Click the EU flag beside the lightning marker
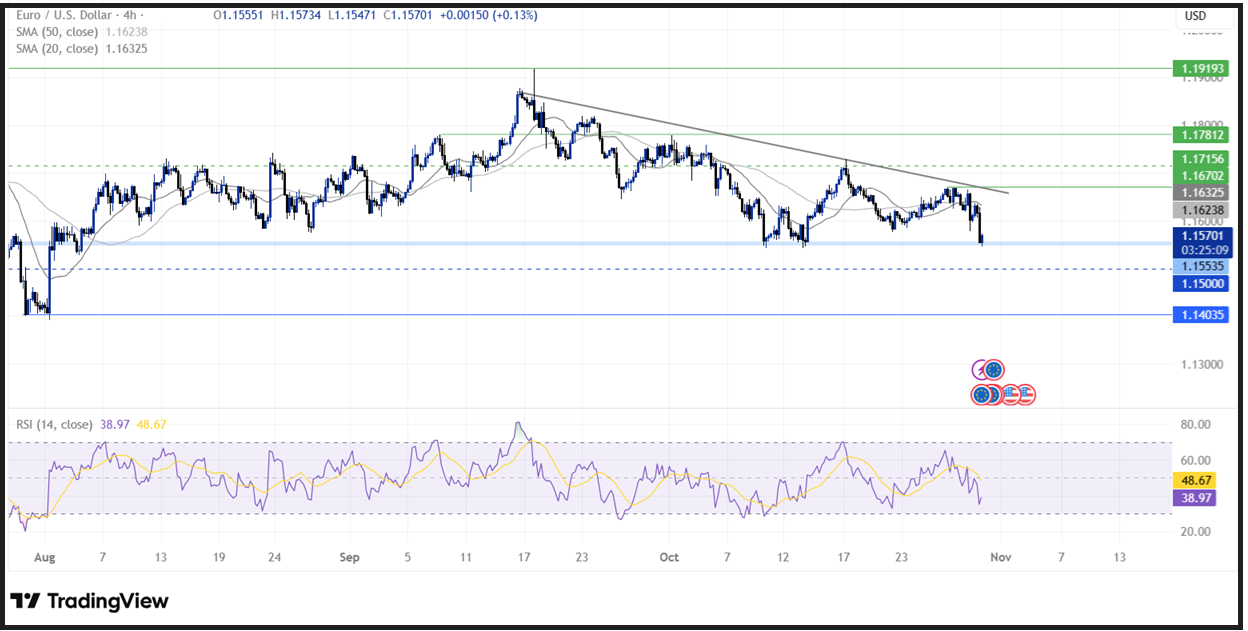Viewport: 1248px width, 631px height. [994, 370]
